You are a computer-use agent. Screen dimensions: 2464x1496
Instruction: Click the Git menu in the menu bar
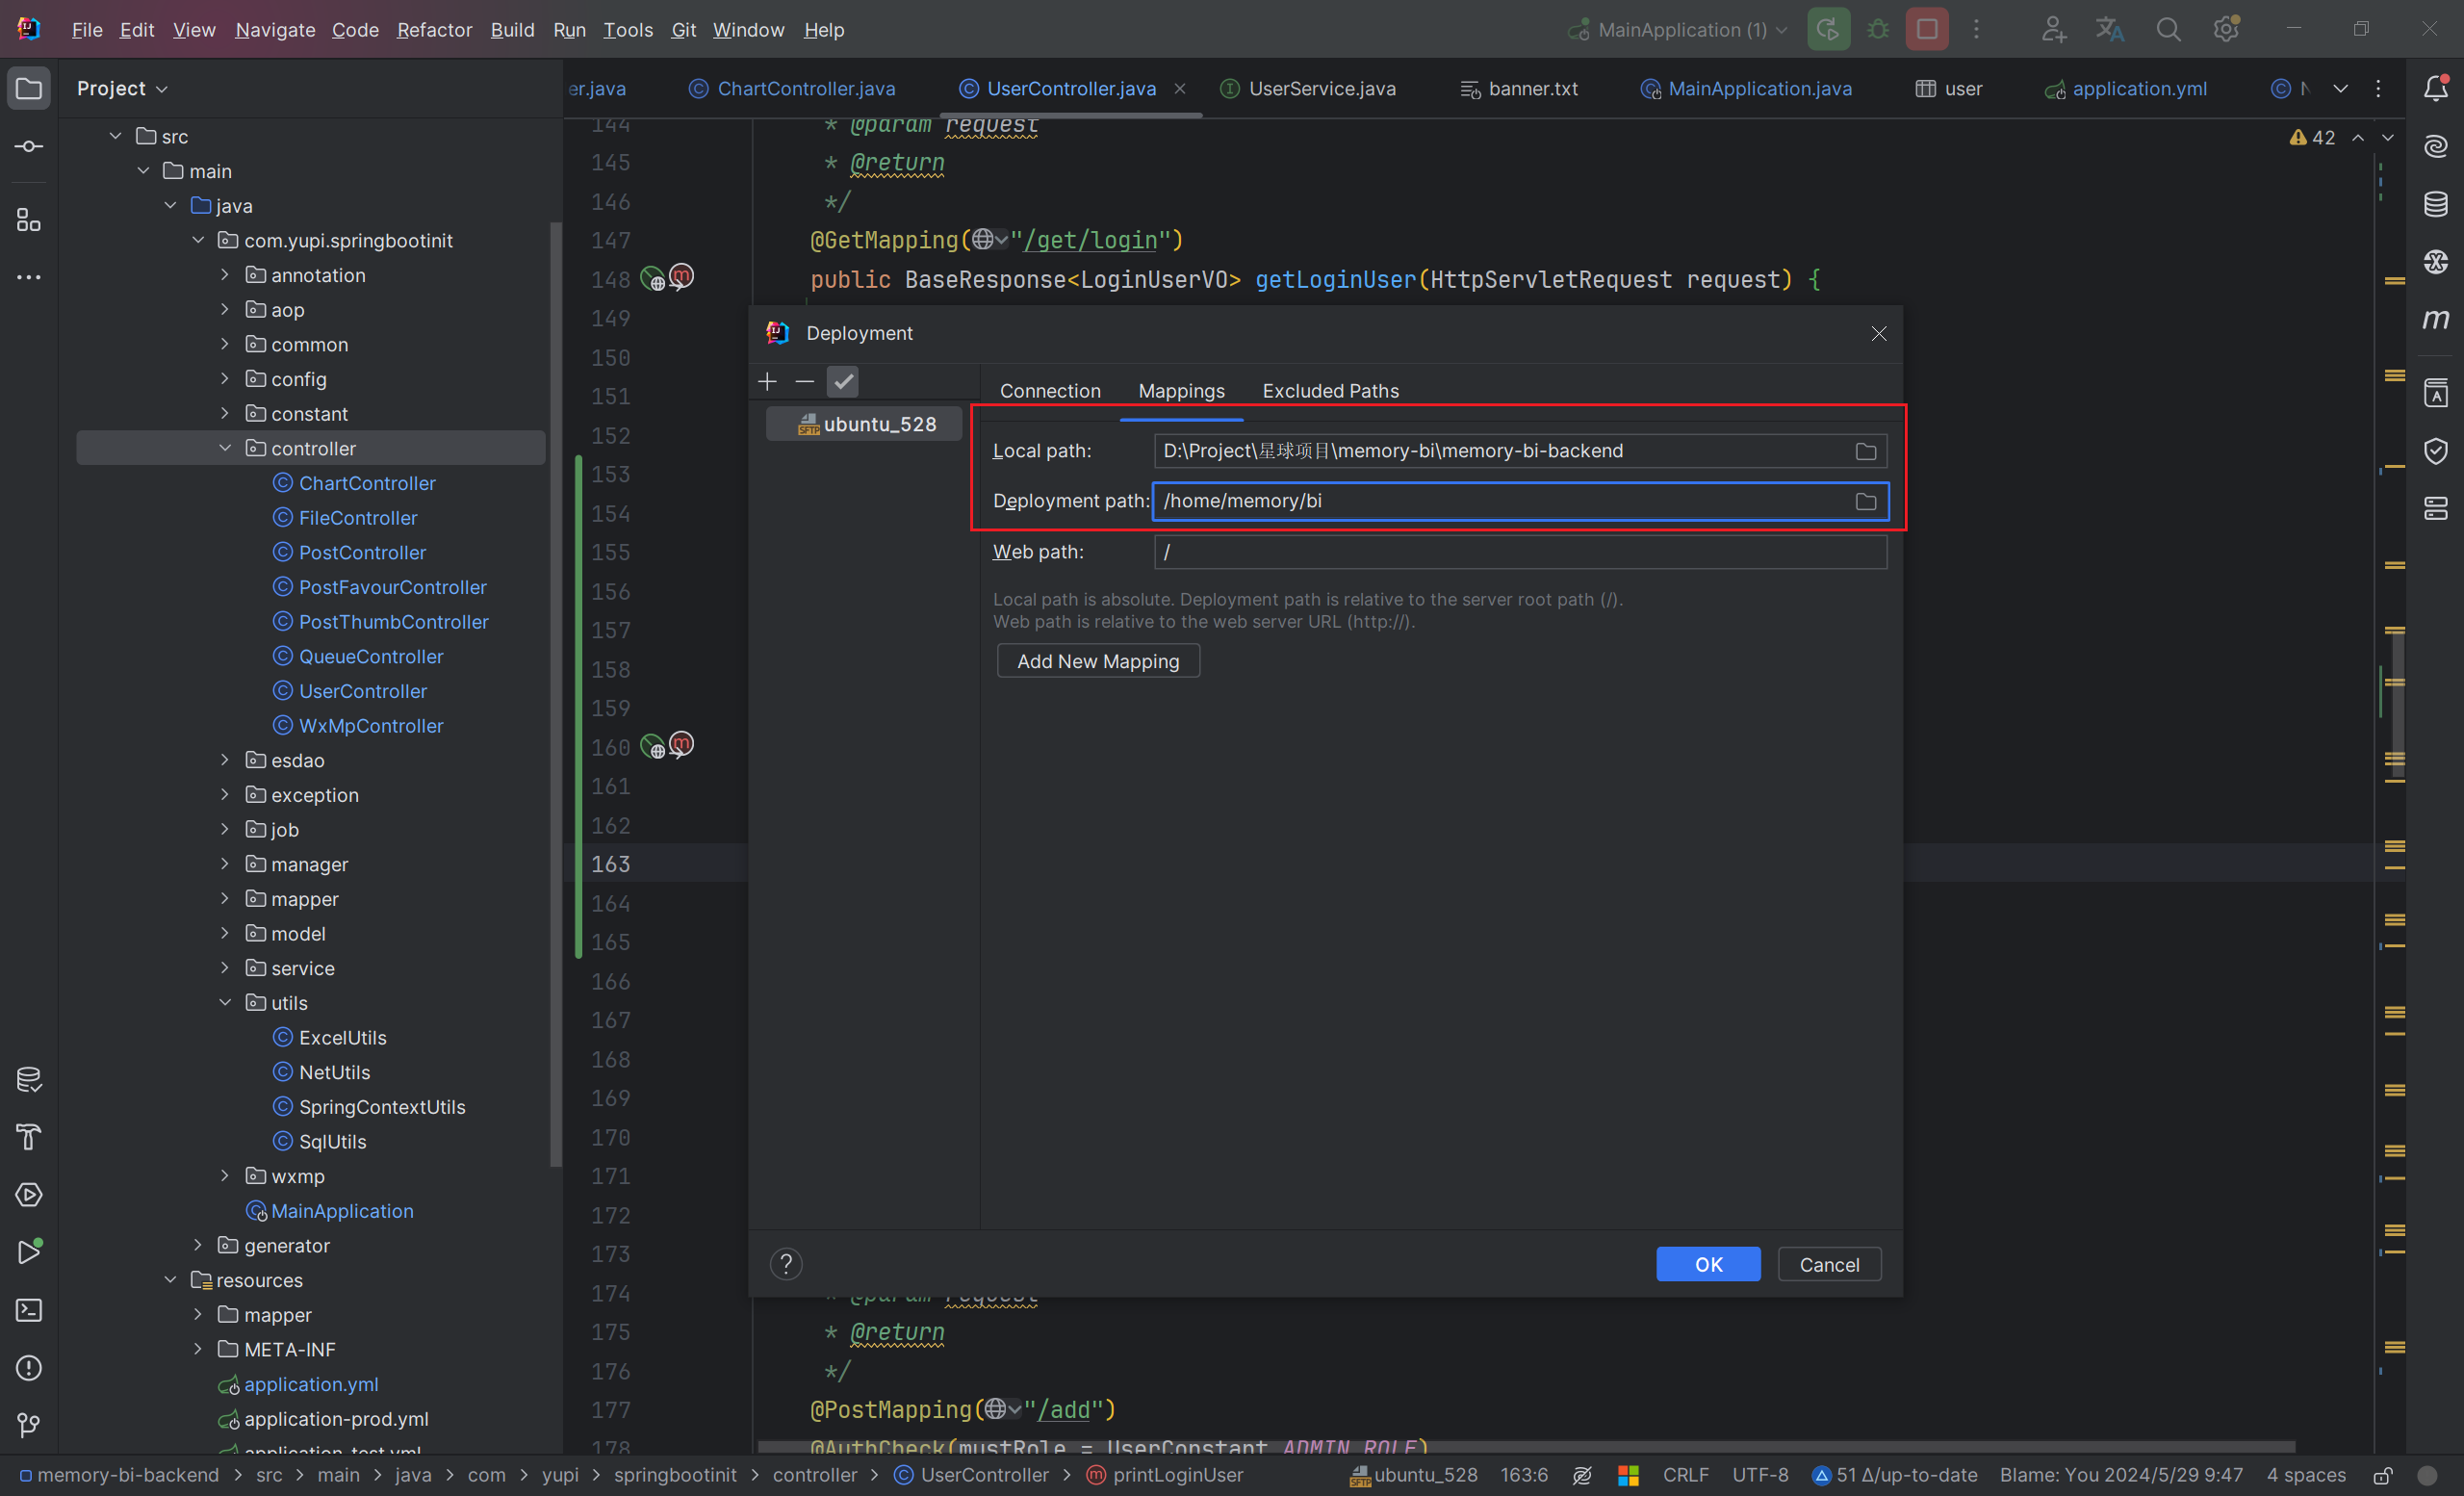682,28
